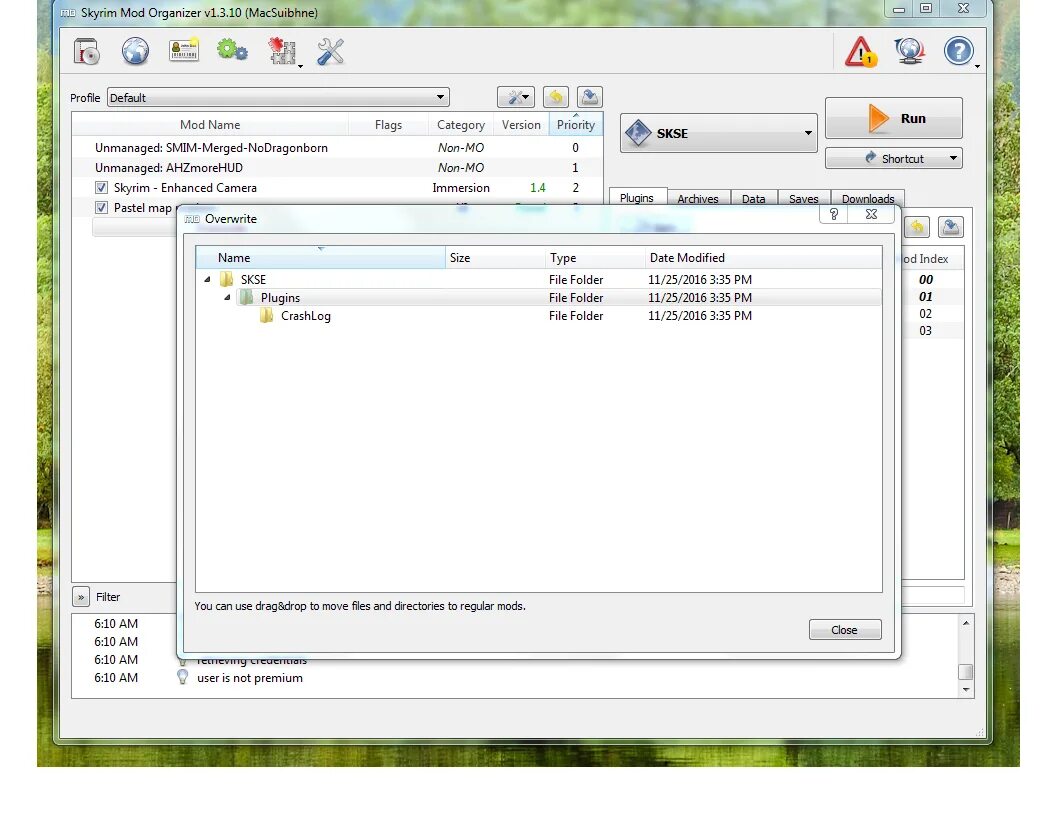Image resolution: width=1056 pixels, height=816 pixels.
Task: Click the Help question mark icon
Action: coord(958,51)
